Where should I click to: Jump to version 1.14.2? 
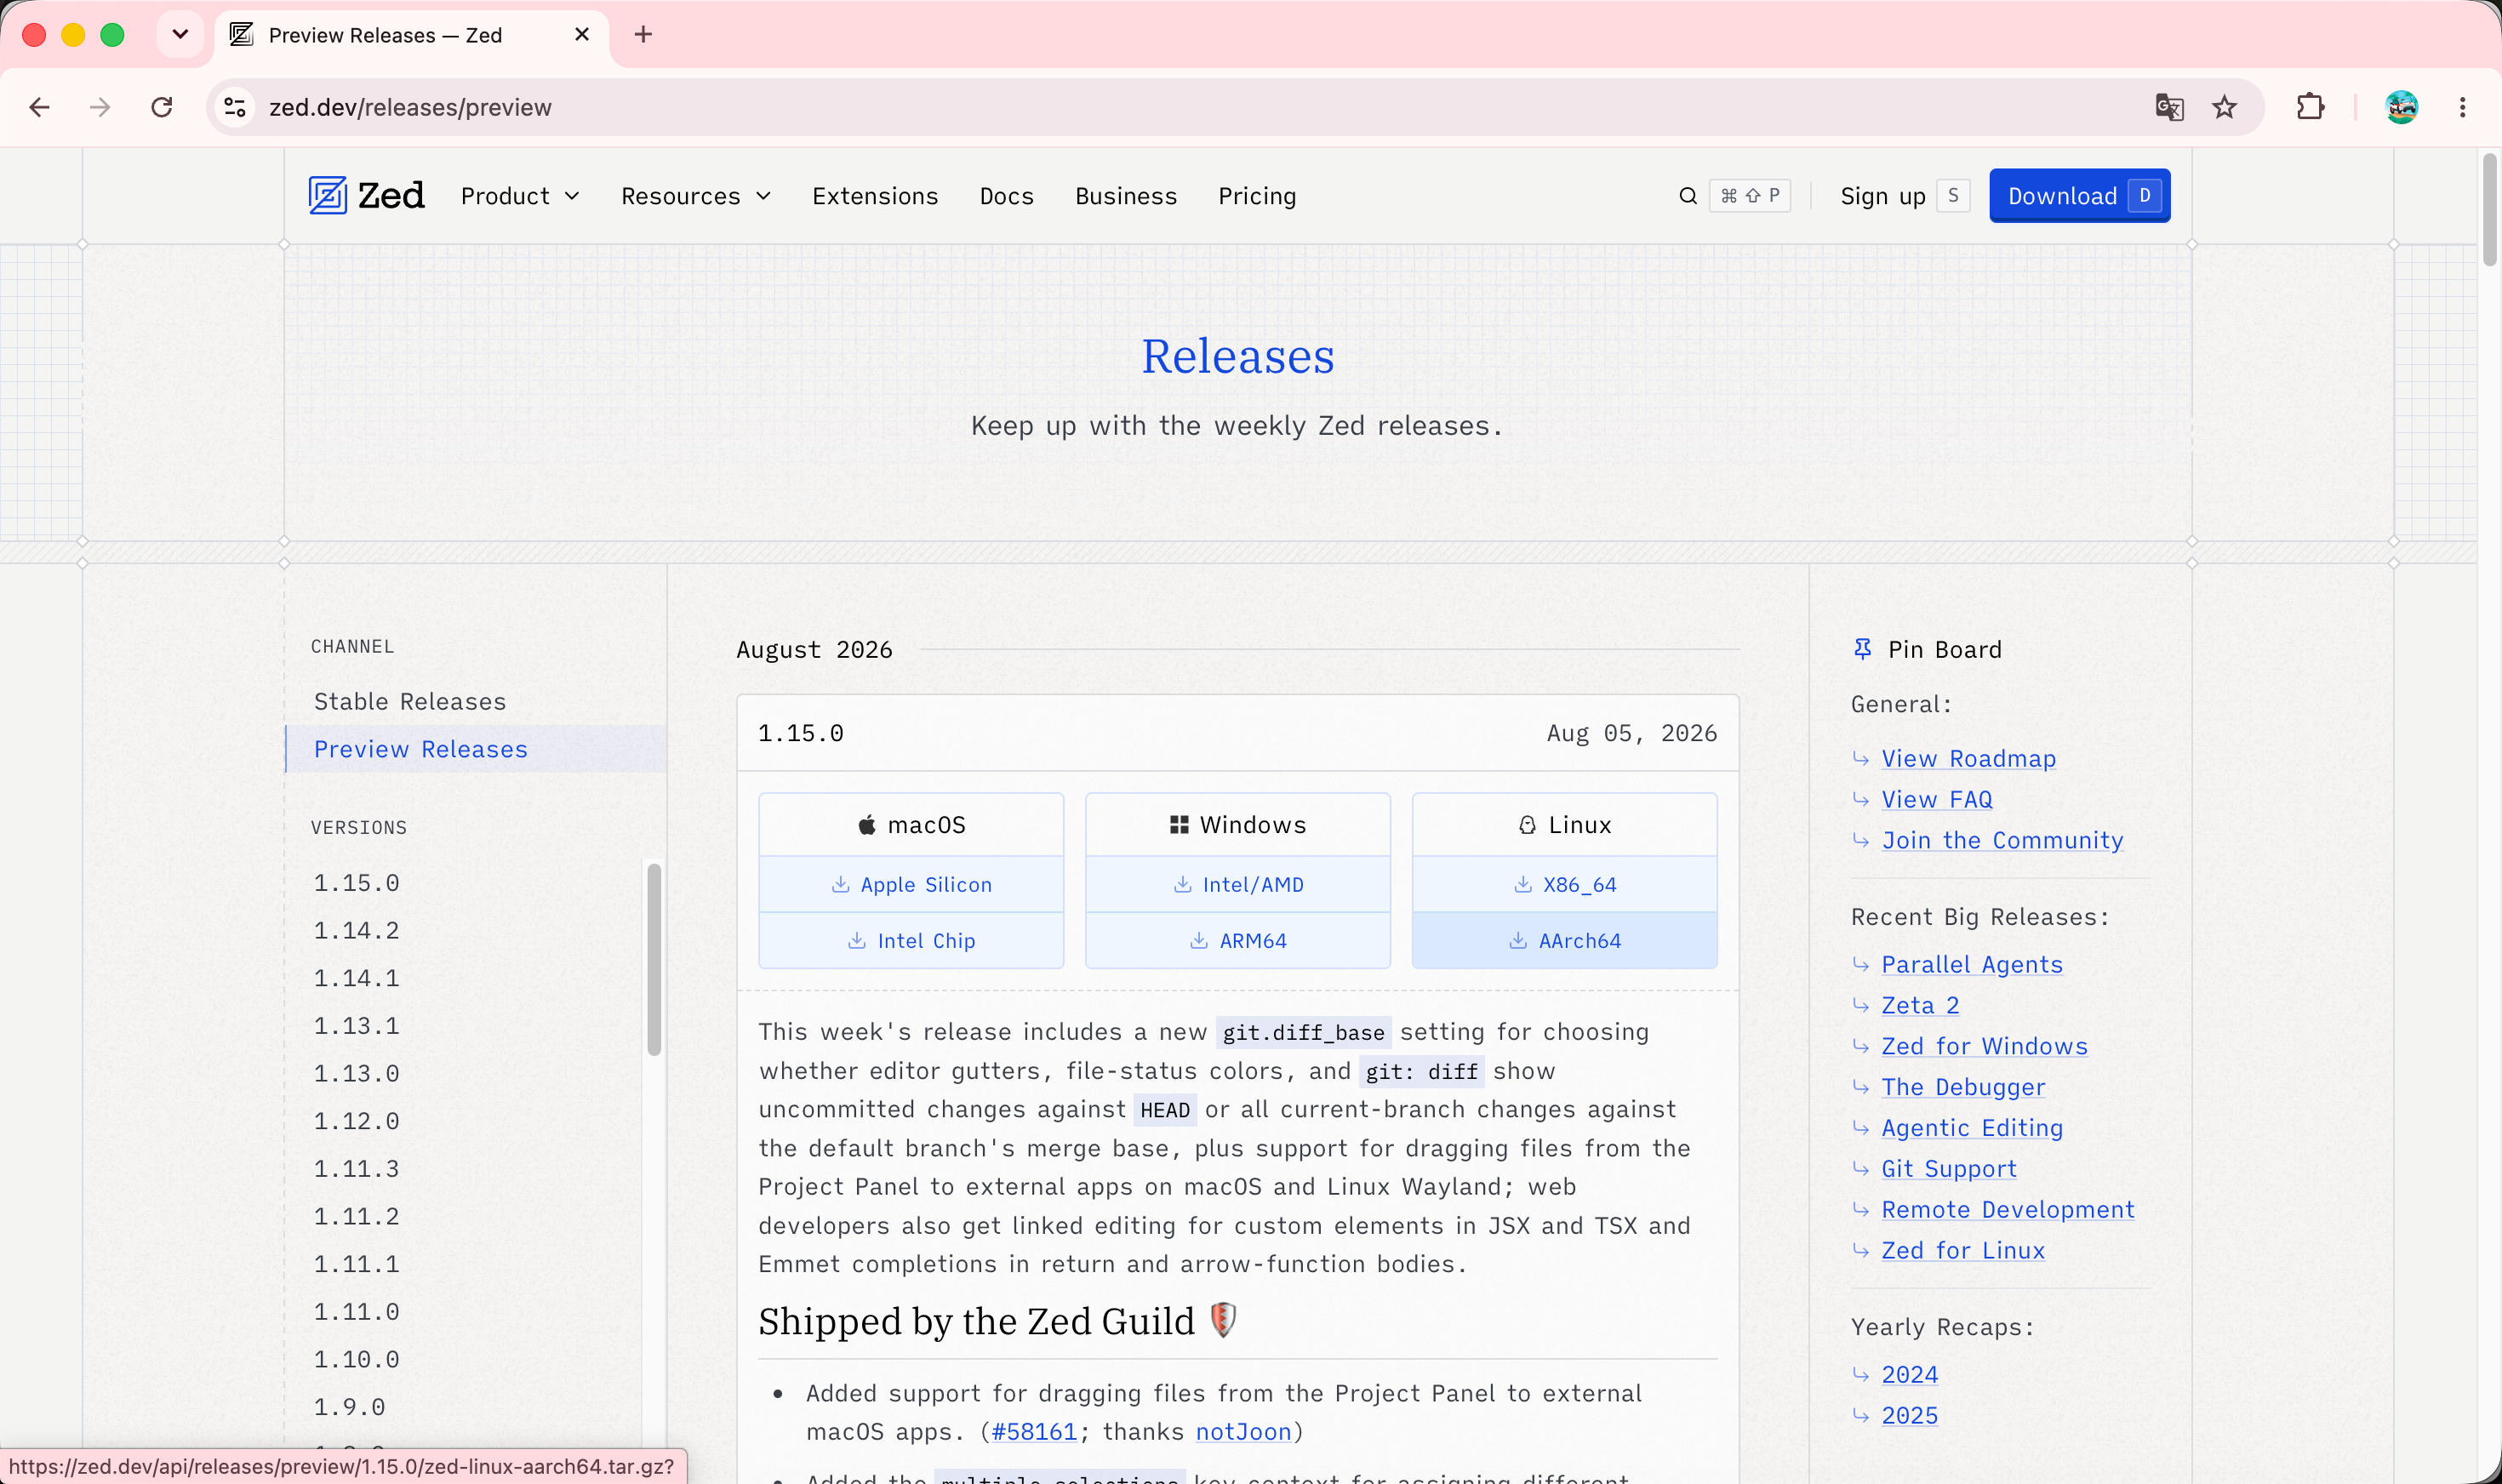pos(357,931)
